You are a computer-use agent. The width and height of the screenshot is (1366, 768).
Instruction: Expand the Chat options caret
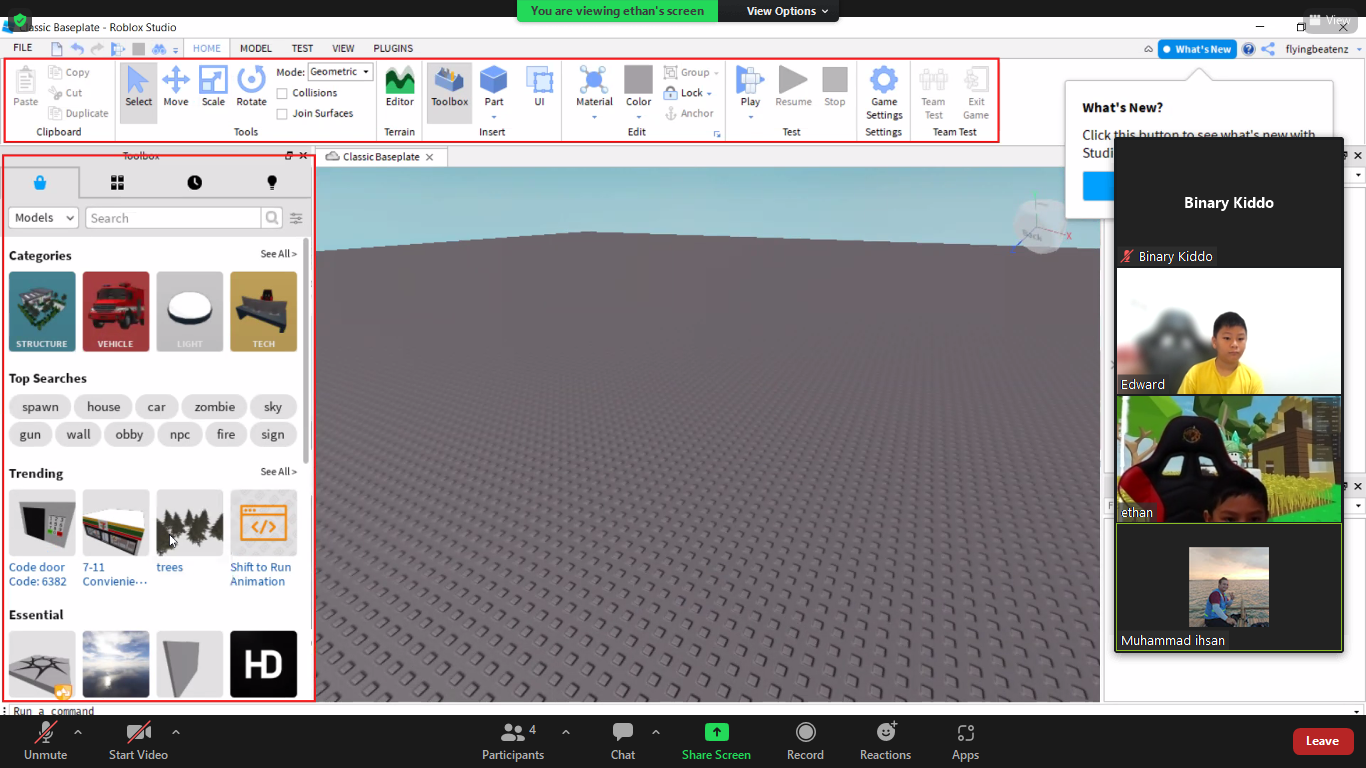656,732
